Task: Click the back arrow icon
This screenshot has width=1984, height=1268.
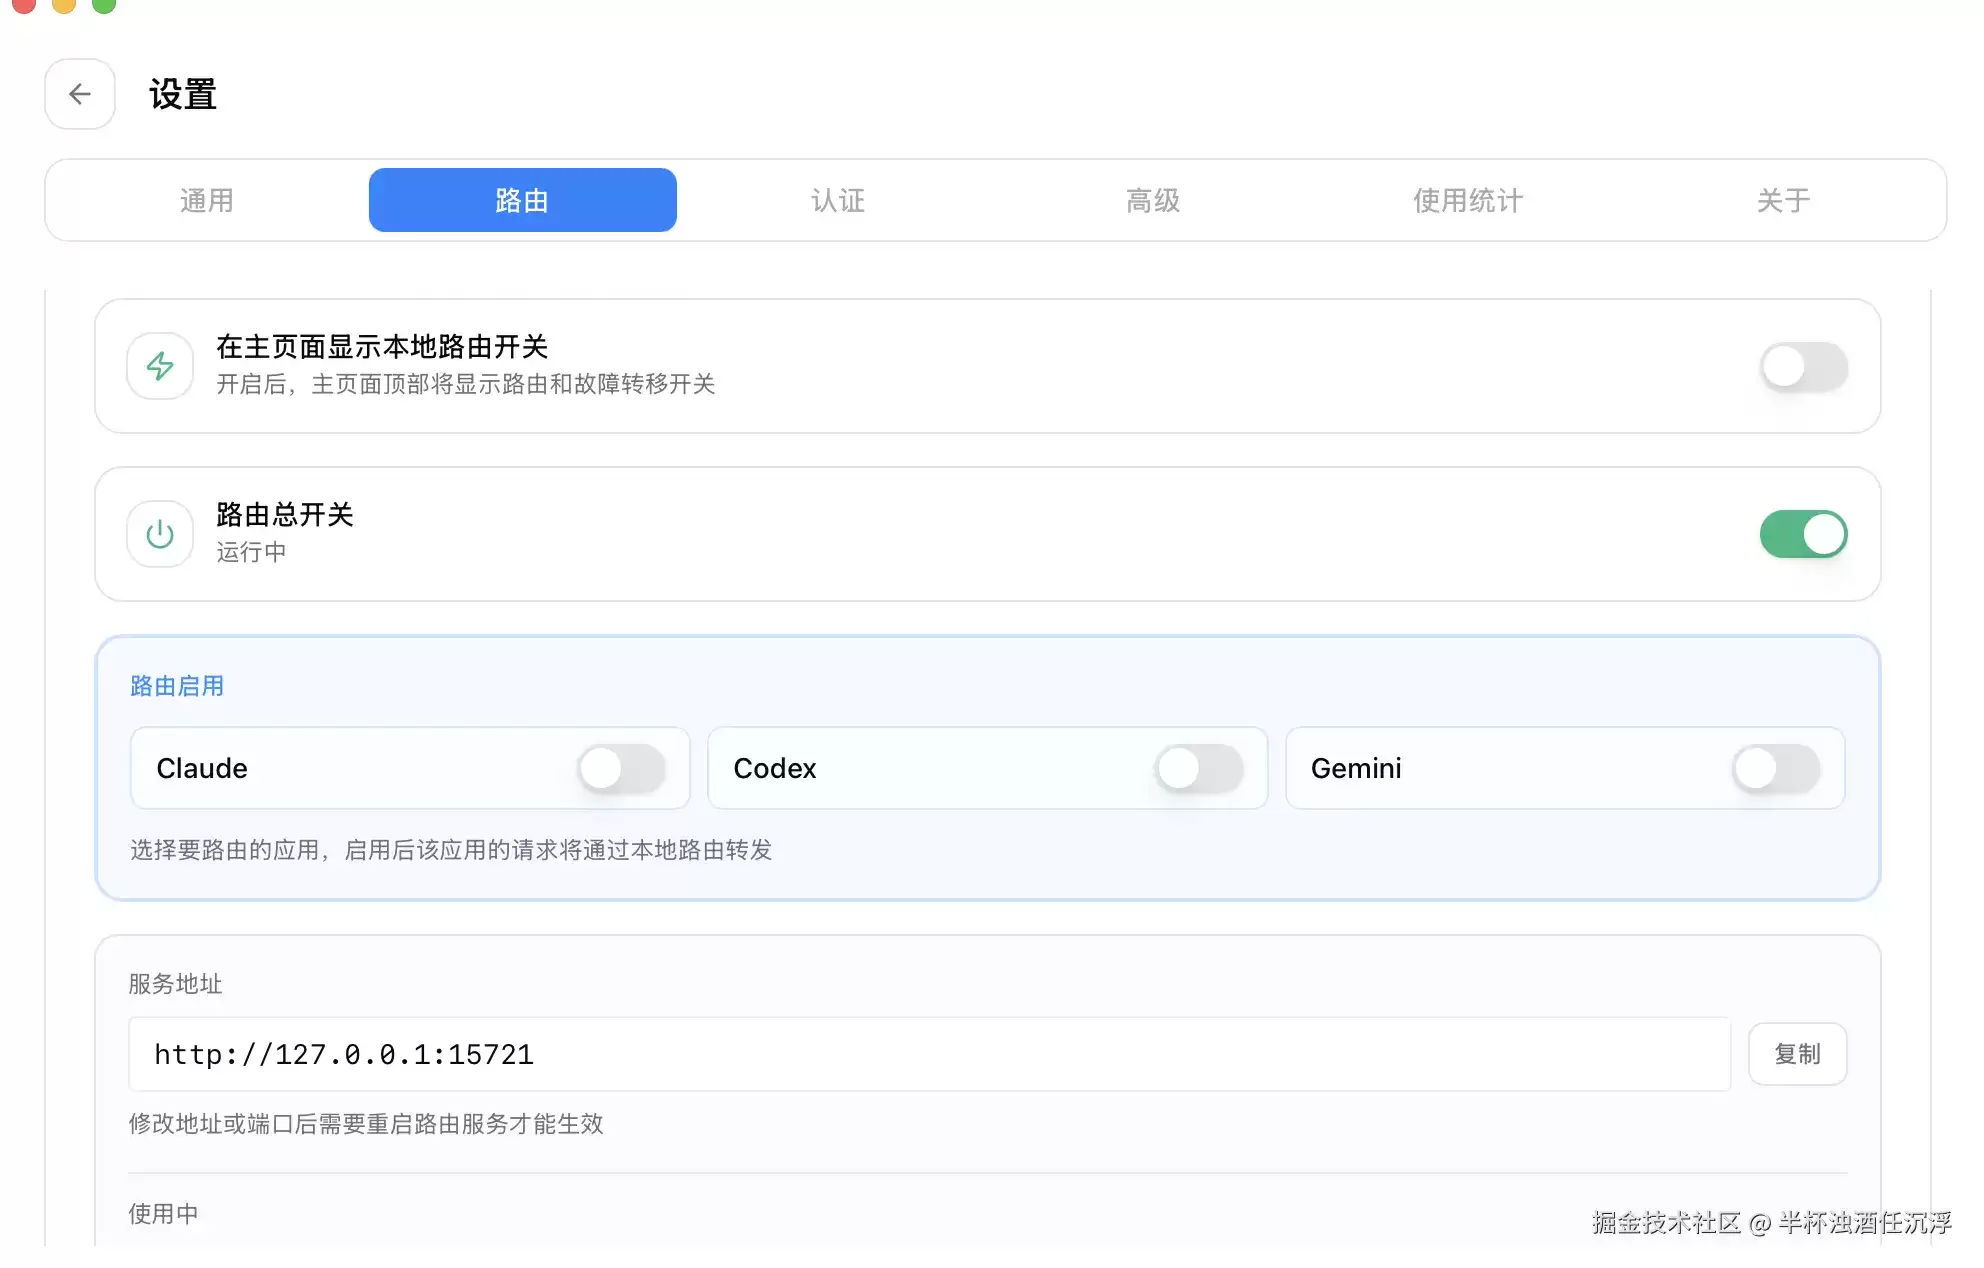Action: [80, 94]
